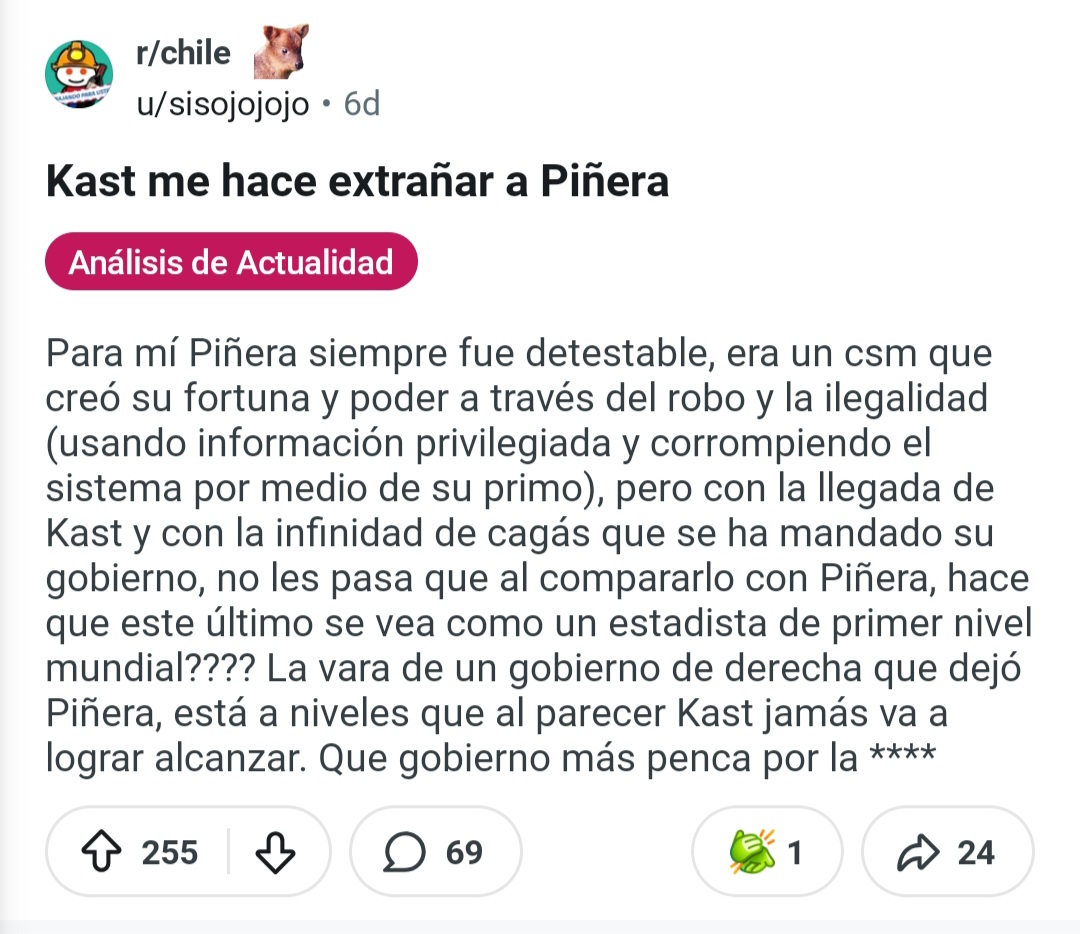Screen dimensions: 1080x934
Task: Click the word "Piñera" in the post title
Action: point(604,182)
